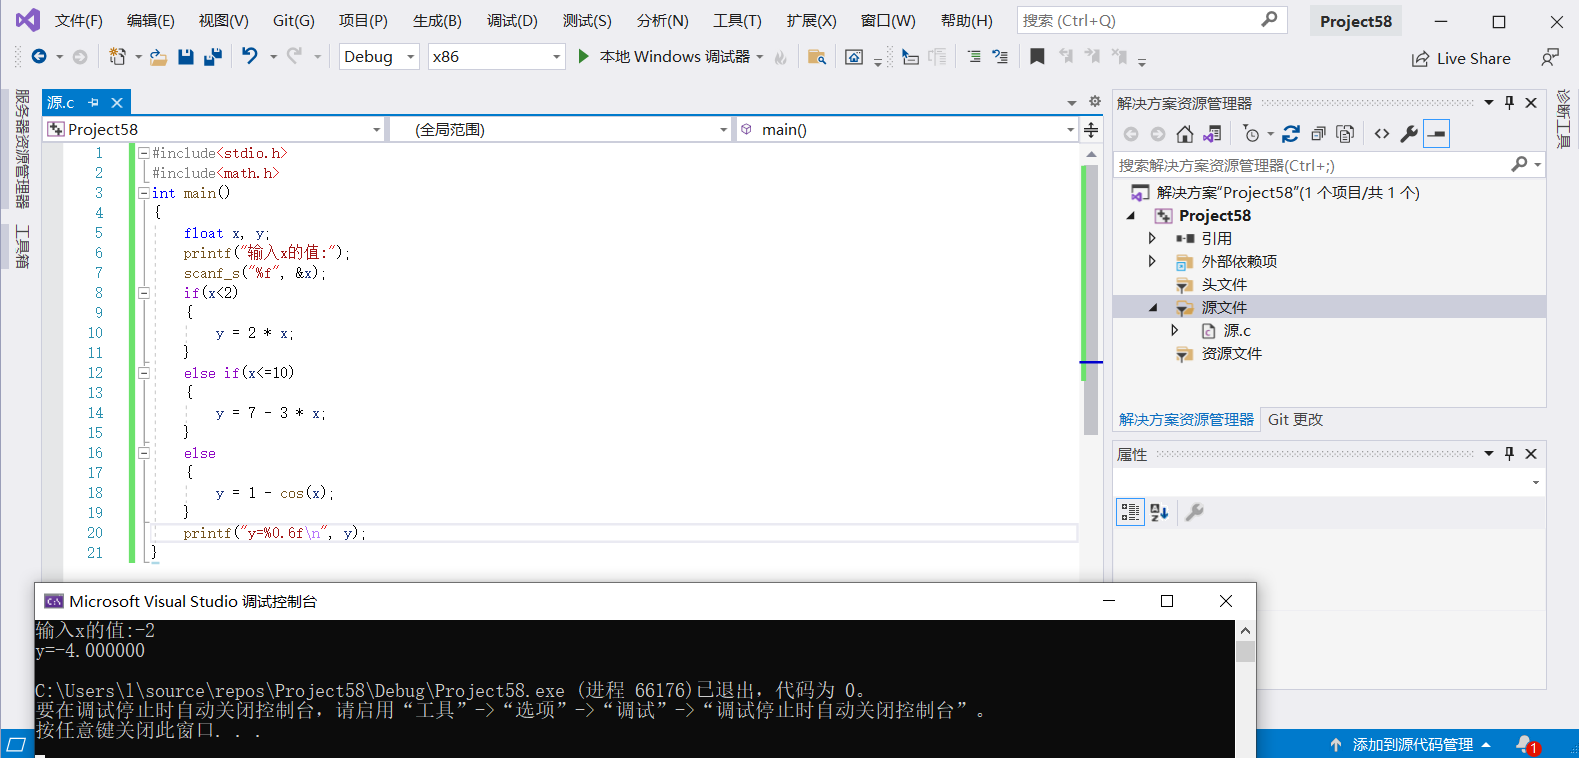Collapse the Project58 project node
Image resolution: width=1579 pixels, height=758 pixels.
coord(1131,216)
